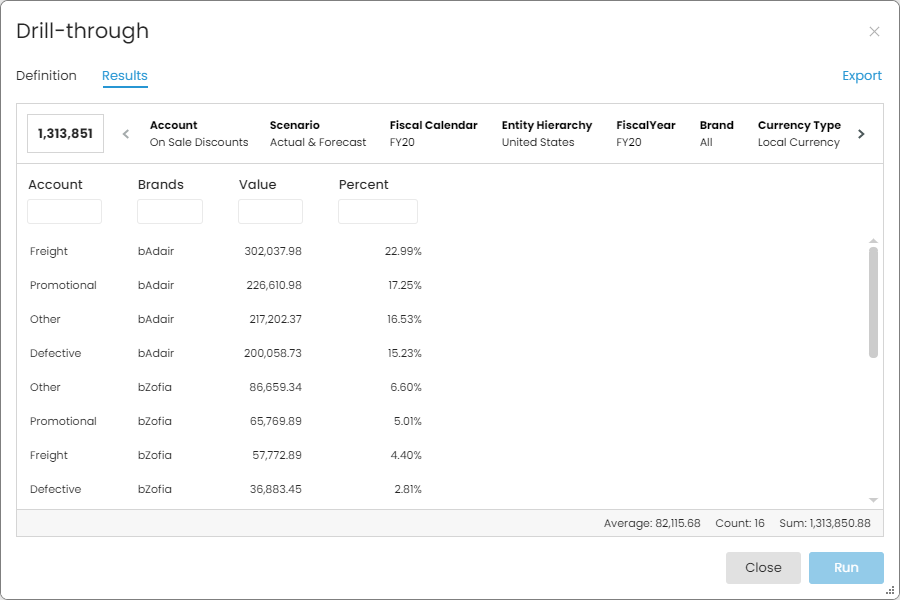Select the Fiscal Calendar FY20 dimension

point(433,134)
